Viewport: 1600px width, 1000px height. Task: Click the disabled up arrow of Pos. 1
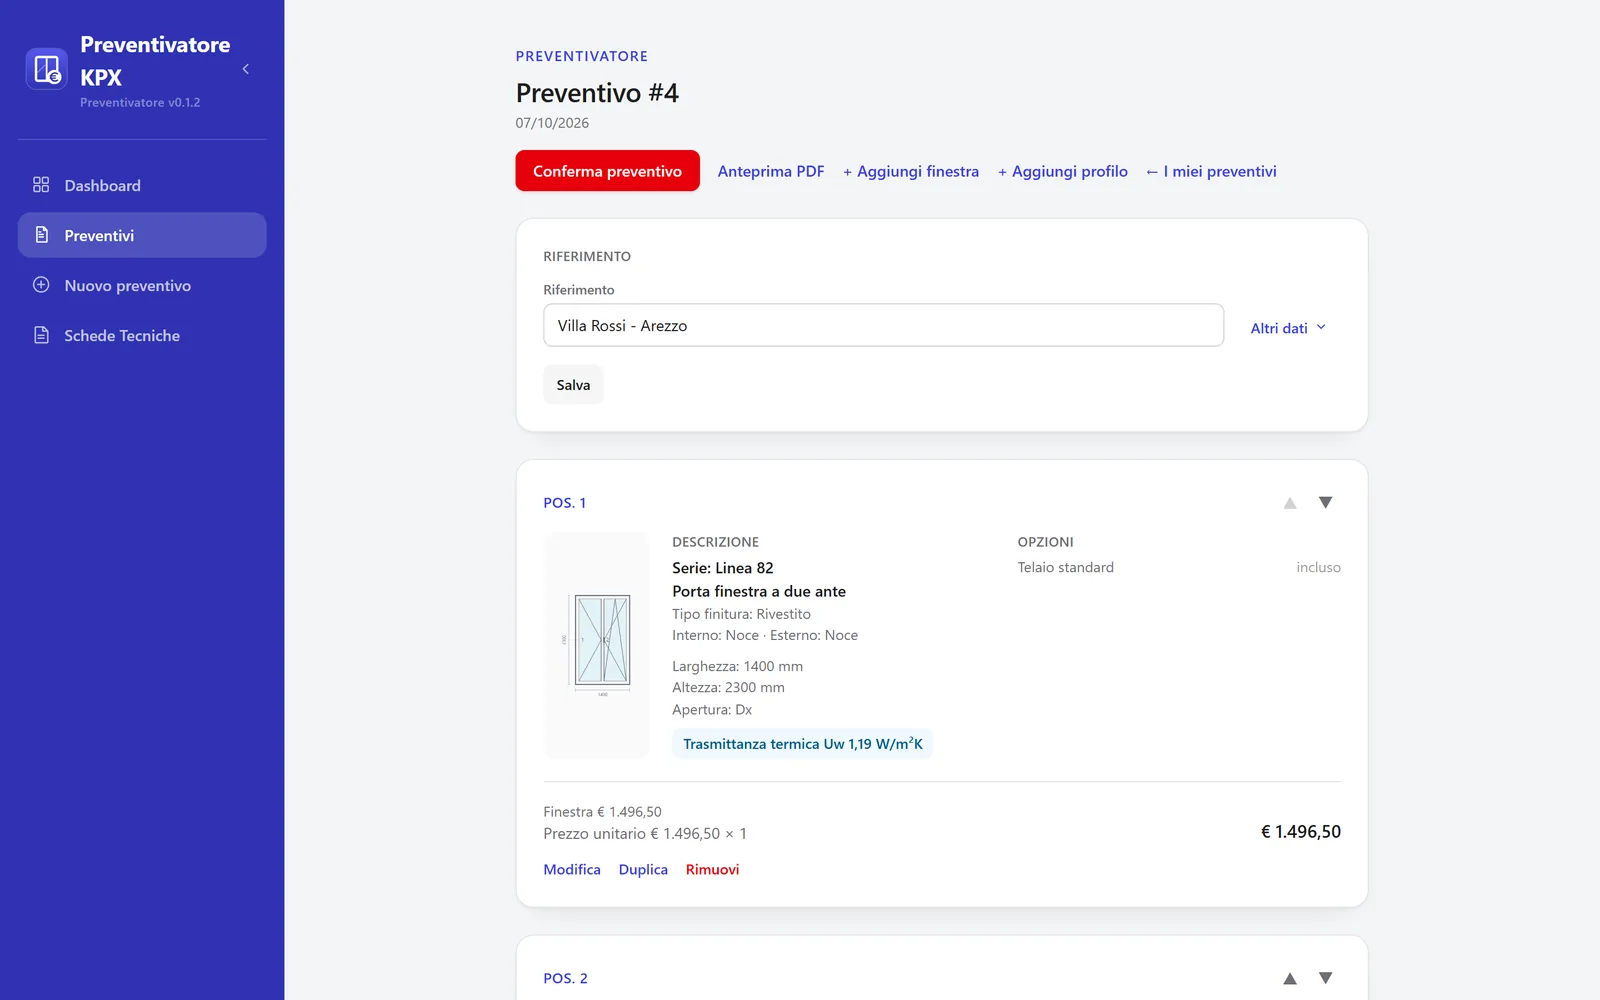point(1290,502)
